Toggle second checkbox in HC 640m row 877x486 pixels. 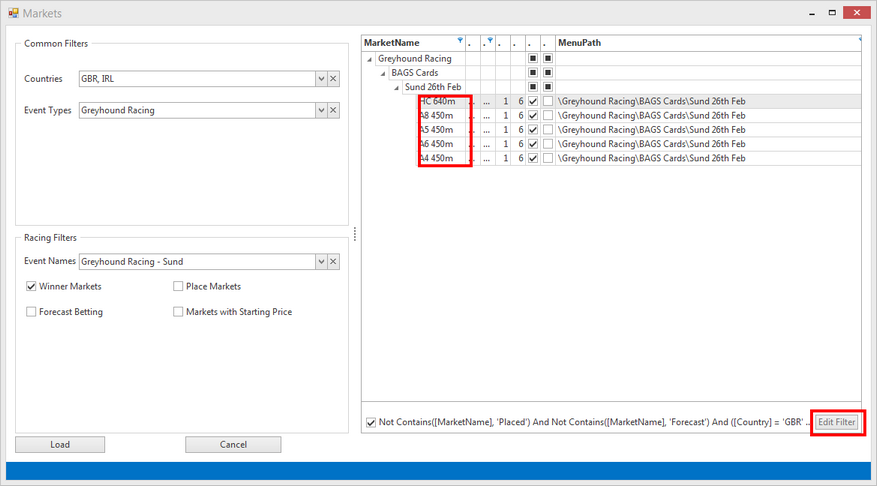coord(548,101)
